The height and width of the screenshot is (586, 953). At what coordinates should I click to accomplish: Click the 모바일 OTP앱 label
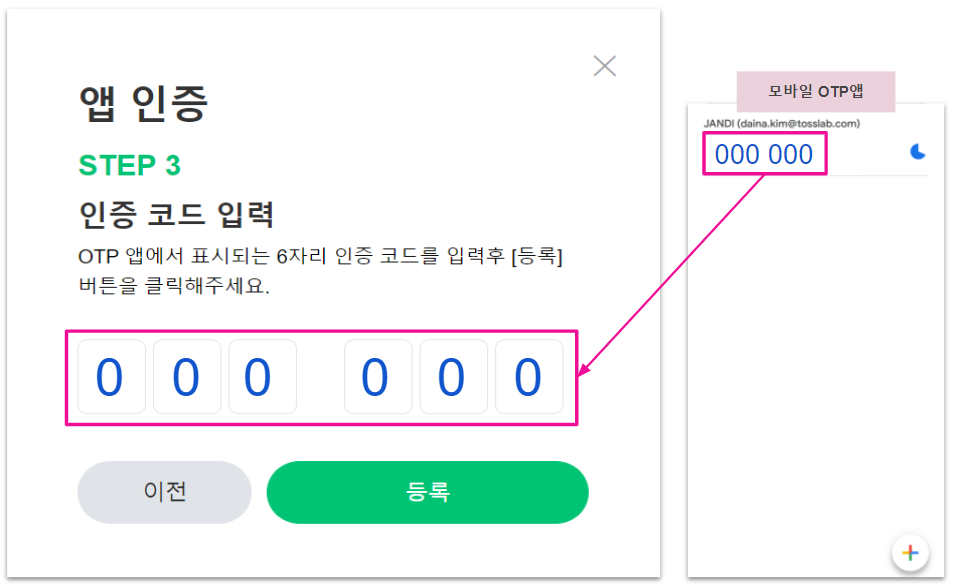pyautogui.click(x=815, y=91)
